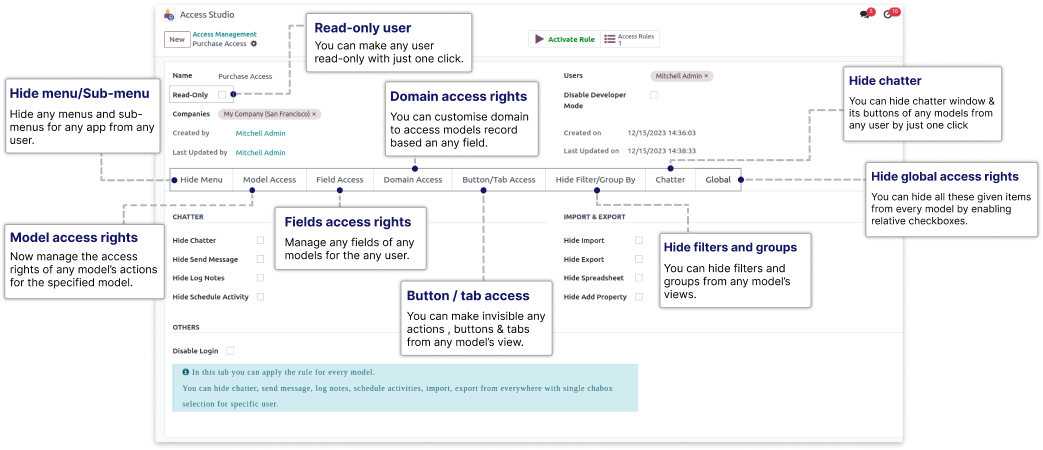Click the info icon in the blue notice
This screenshot has height=450, width=1043.
coord(186,372)
